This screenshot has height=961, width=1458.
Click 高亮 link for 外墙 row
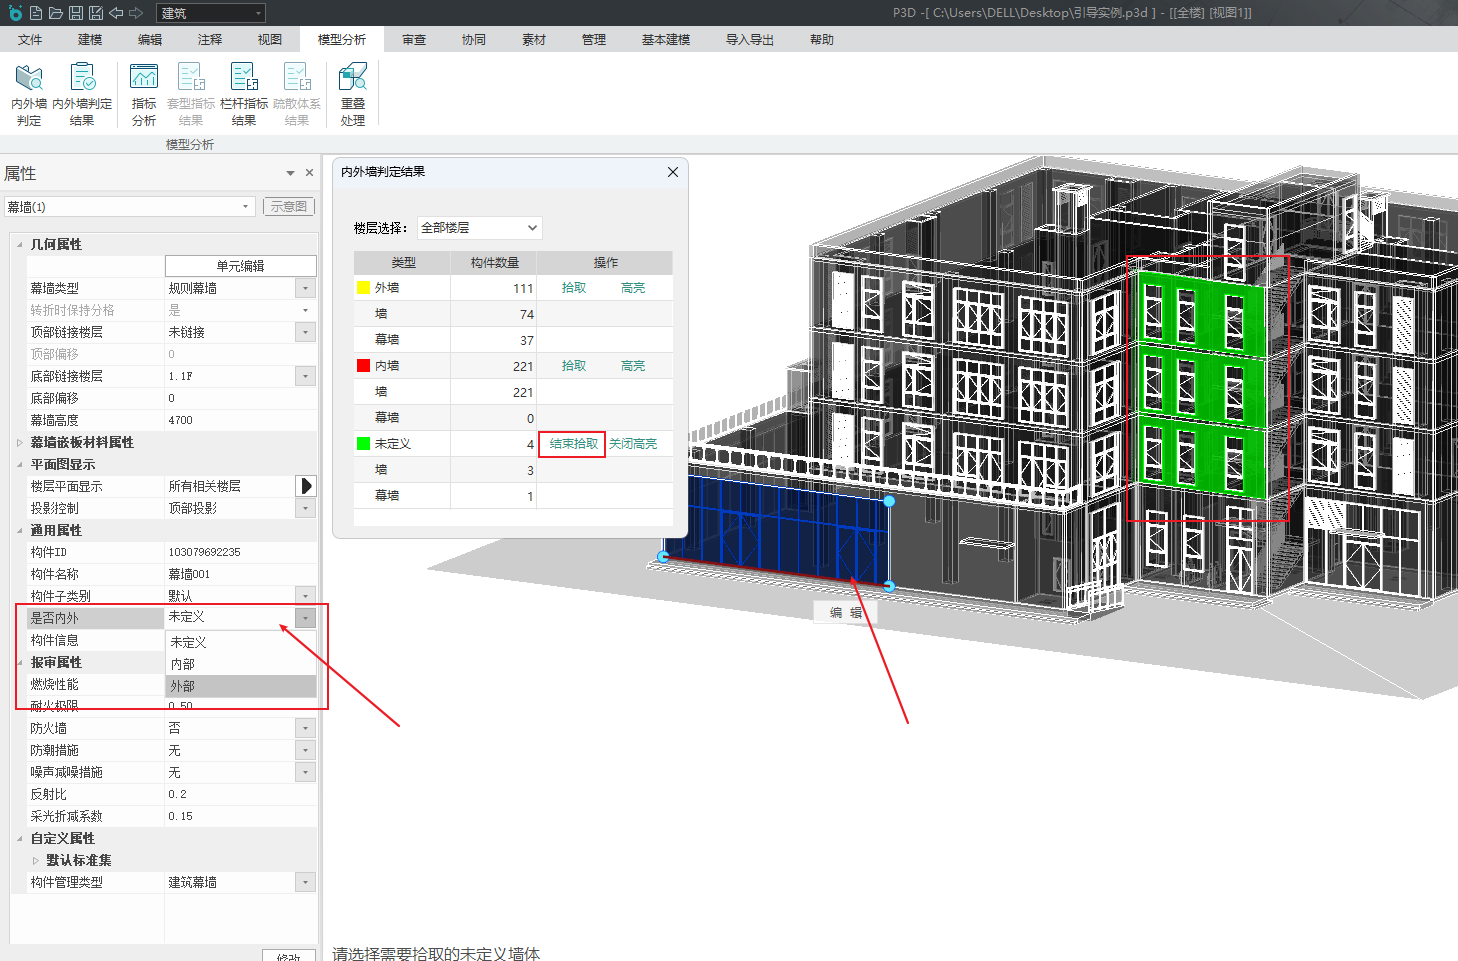[x=633, y=288]
